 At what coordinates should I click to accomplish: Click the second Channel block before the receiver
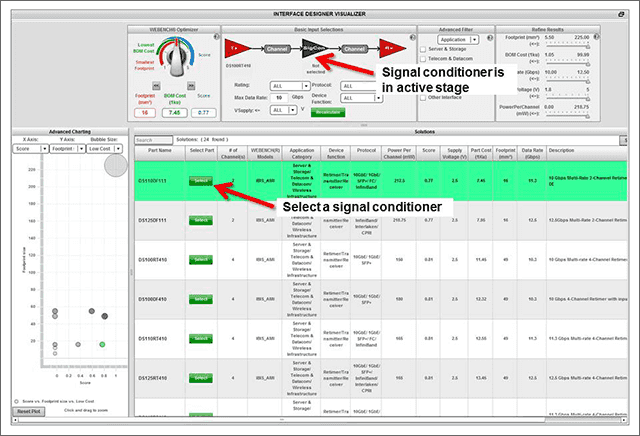click(349, 47)
